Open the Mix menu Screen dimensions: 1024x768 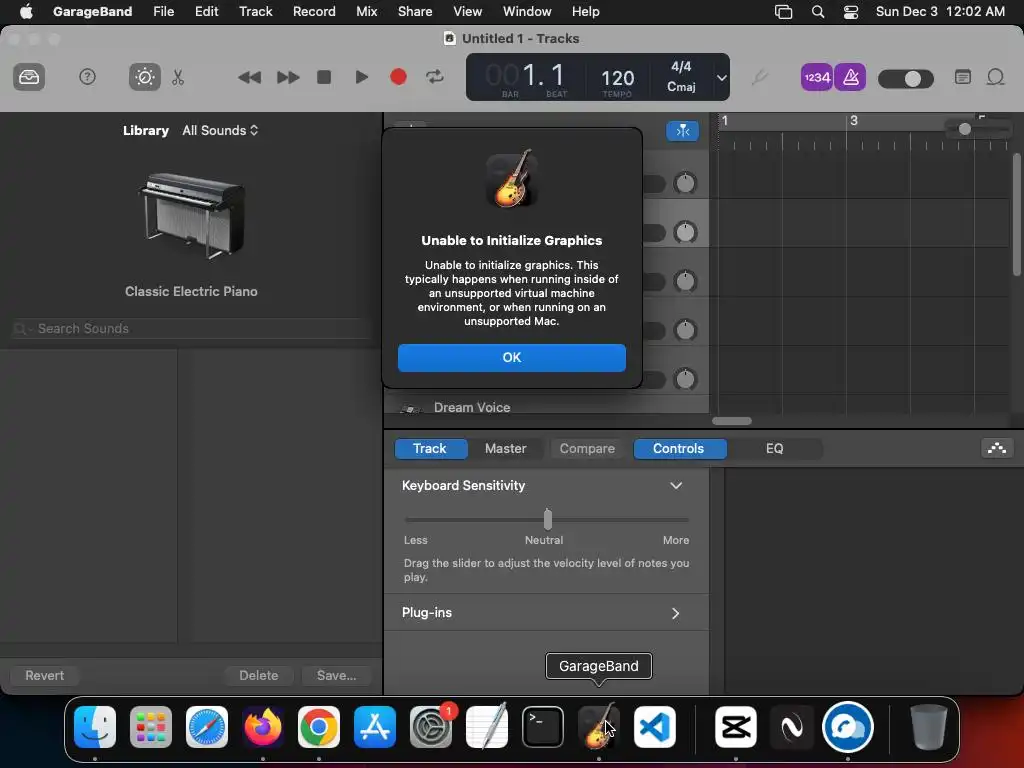tap(366, 11)
